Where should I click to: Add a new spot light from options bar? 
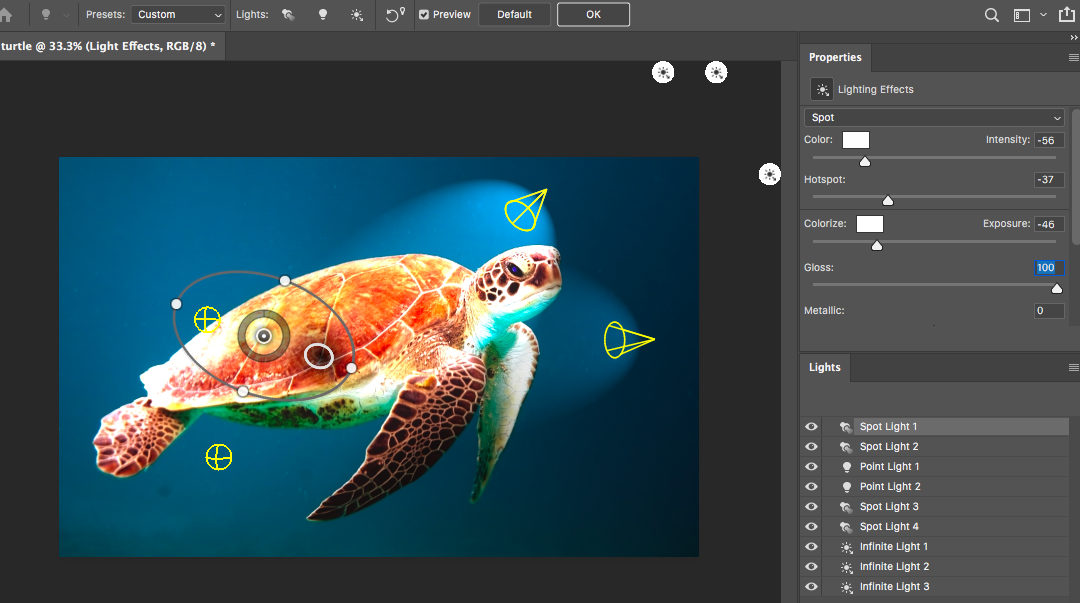[288, 14]
